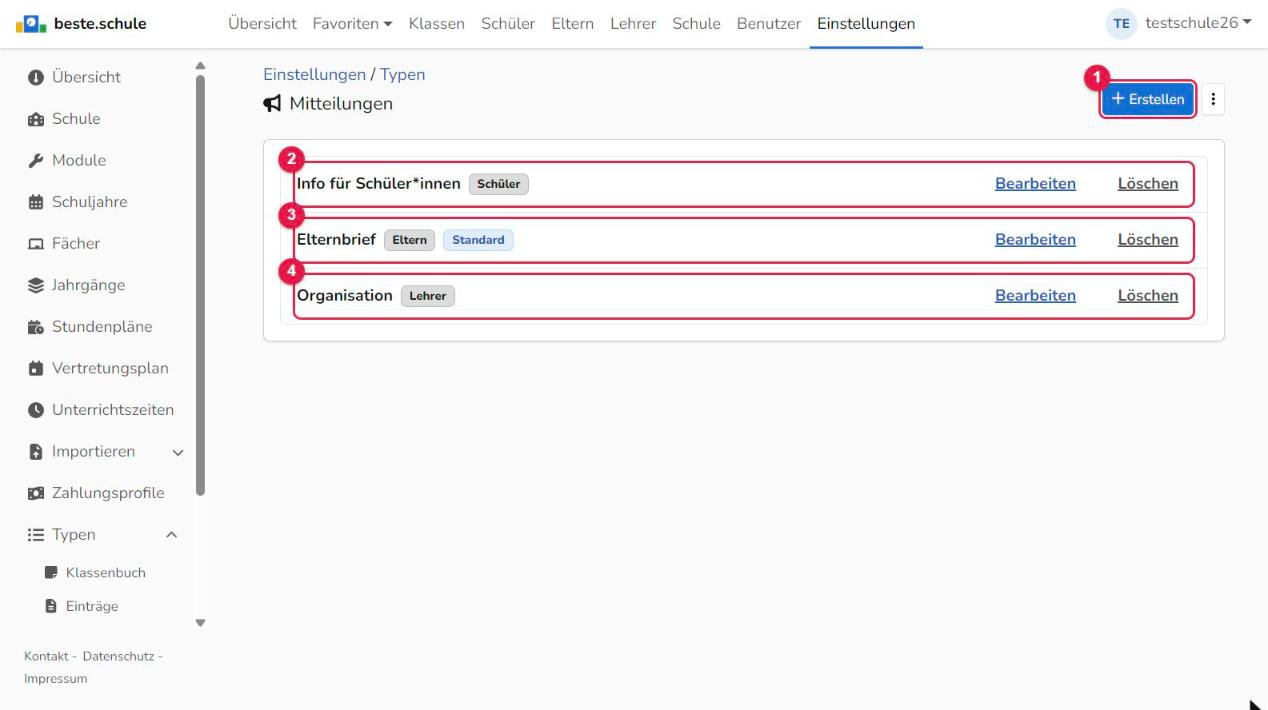Click the blue Erstellen button
Image resolution: width=1268 pixels, height=710 pixels.
coord(1148,99)
